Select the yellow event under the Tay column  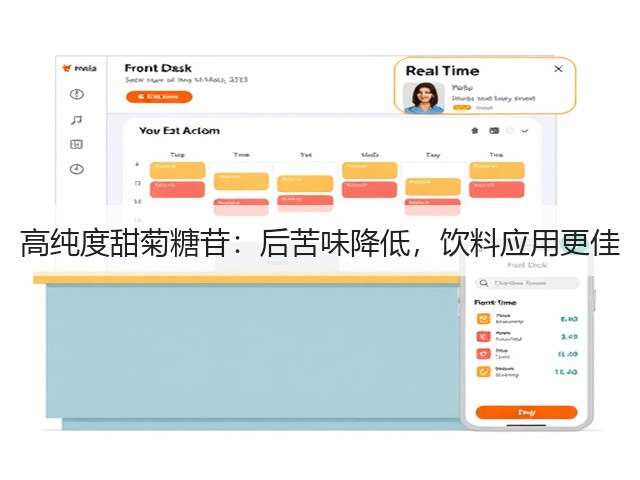[433, 187]
